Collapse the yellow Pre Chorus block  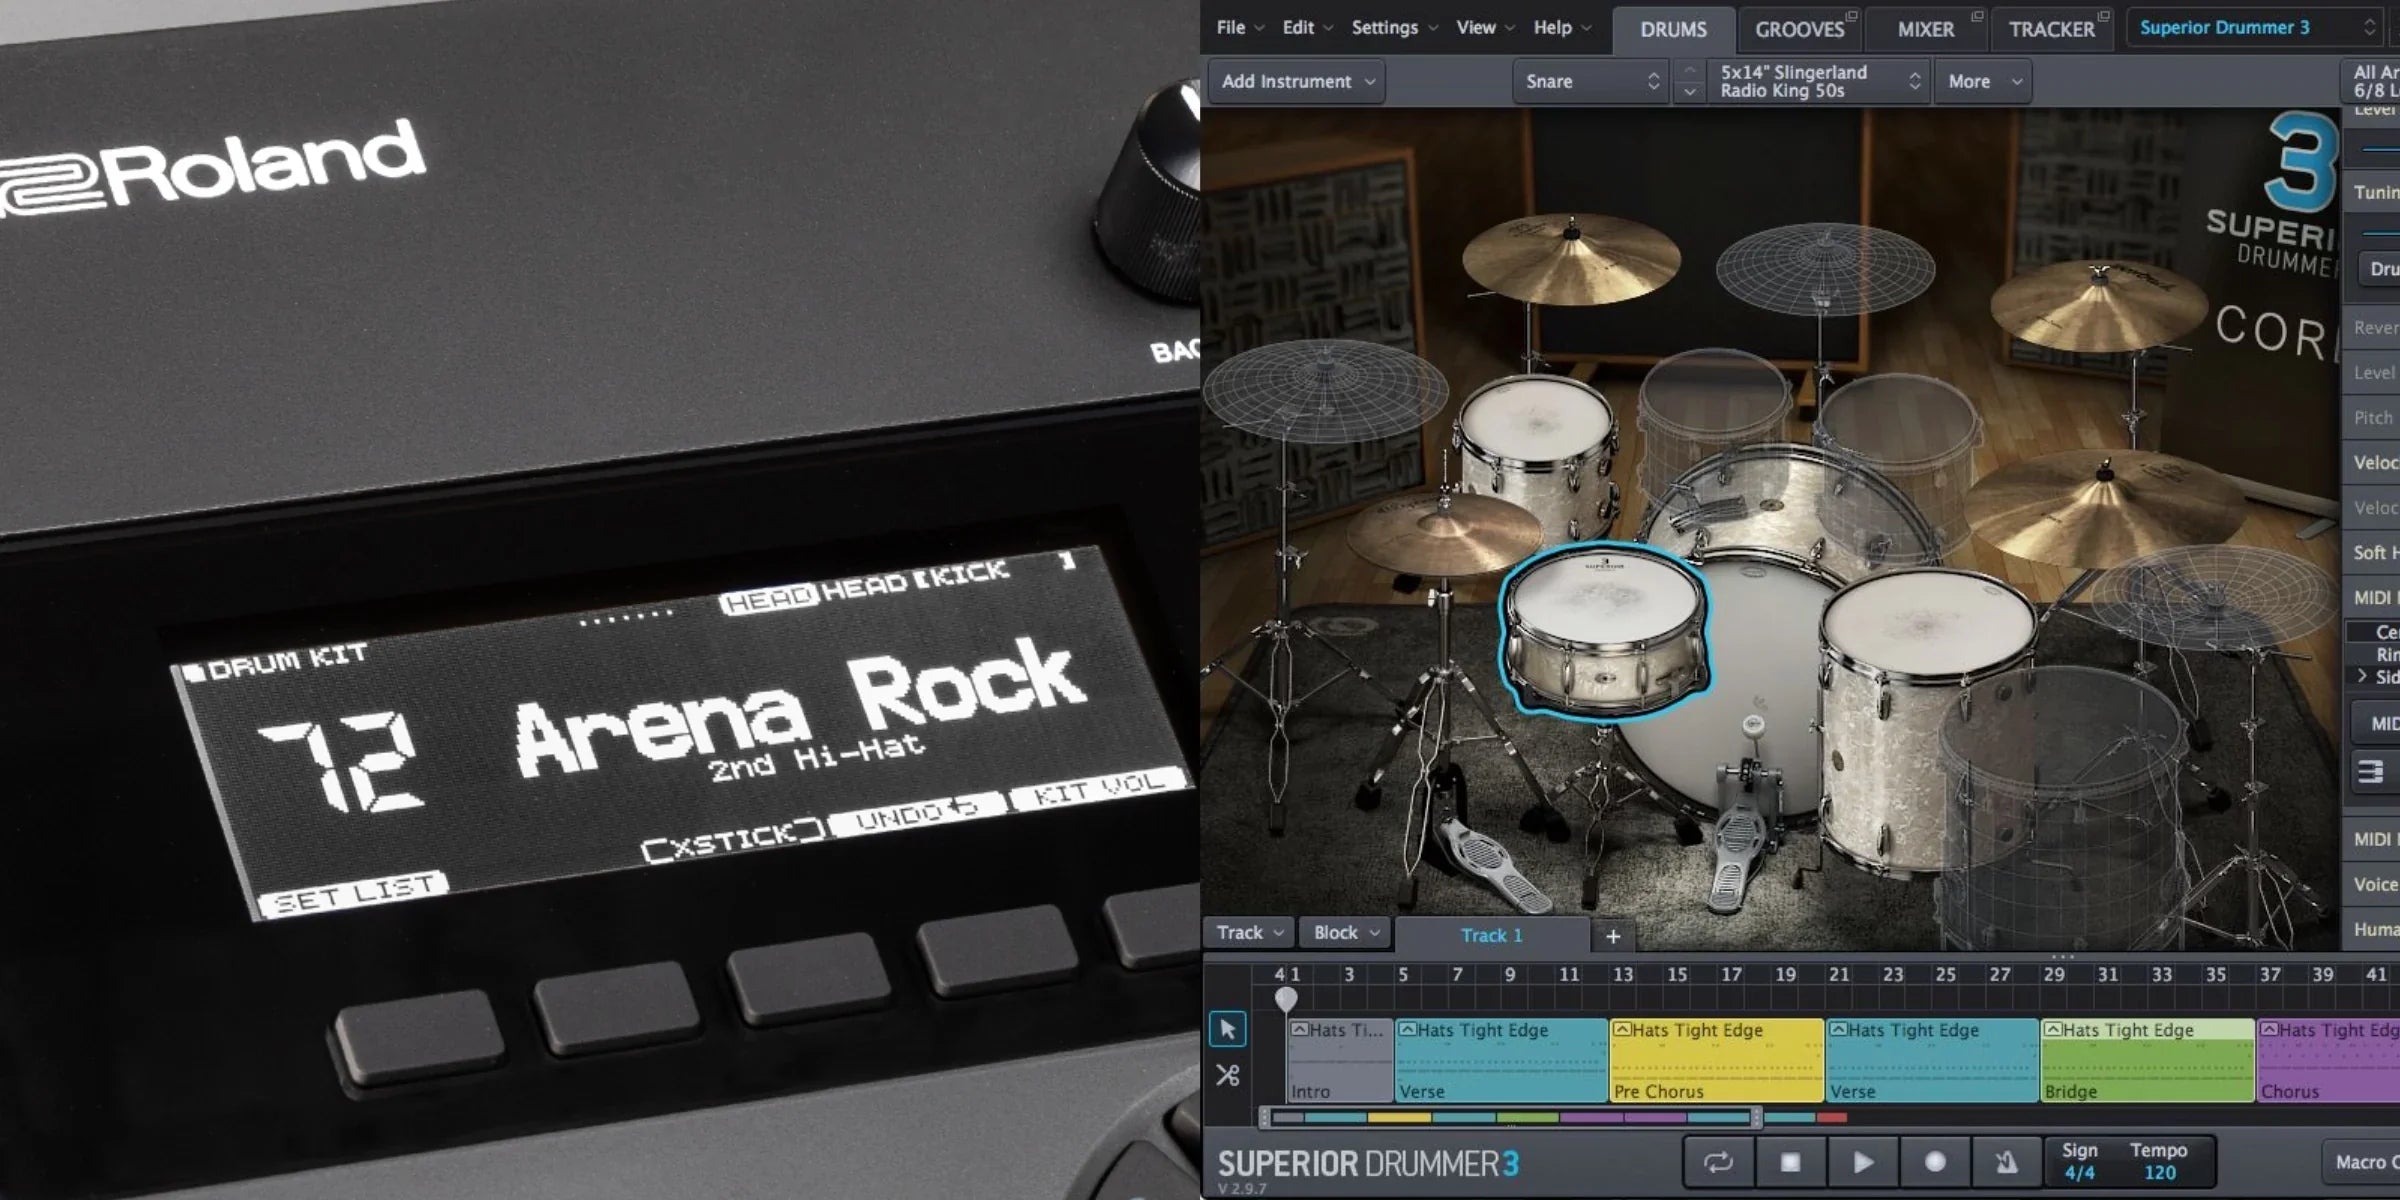(1622, 1029)
